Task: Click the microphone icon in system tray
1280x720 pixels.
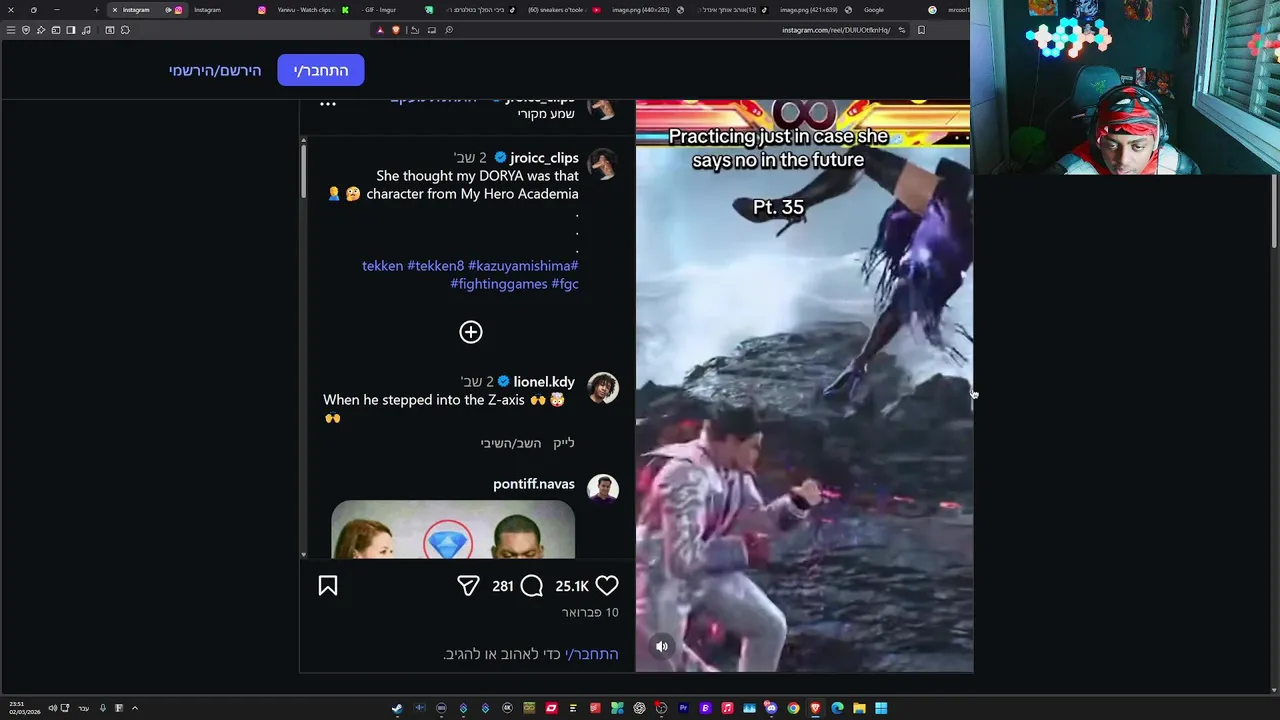Action: [102, 708]
